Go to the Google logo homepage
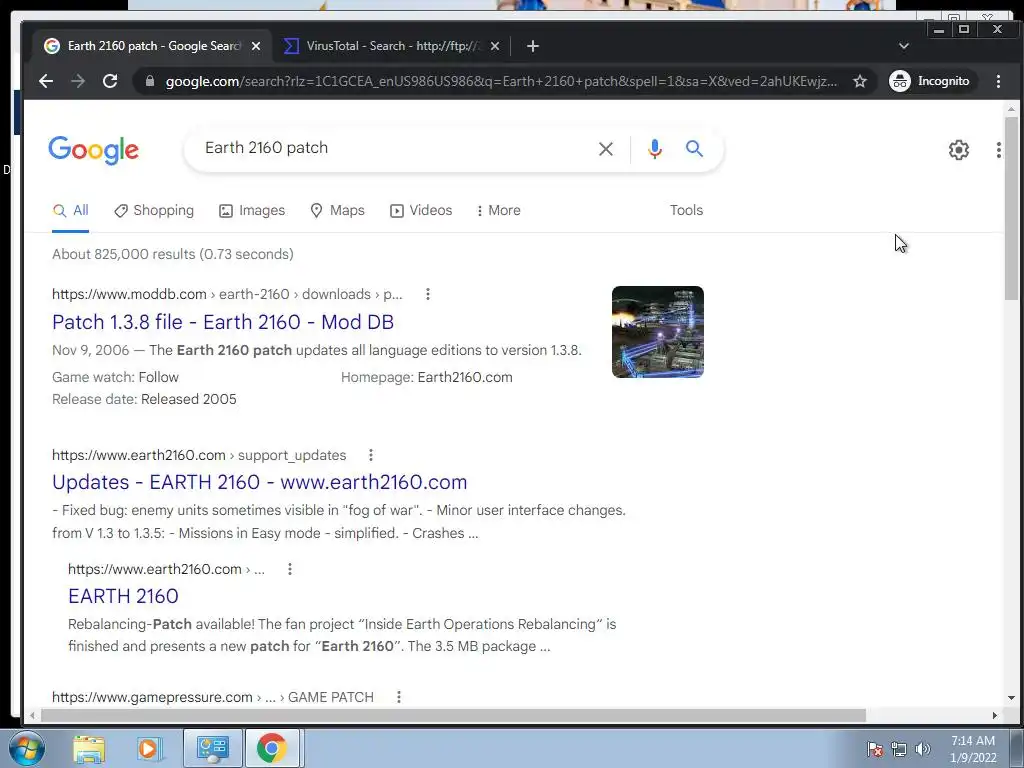Screen dimensions: 1024x768 pyautogui.click(x=93, y=150)
